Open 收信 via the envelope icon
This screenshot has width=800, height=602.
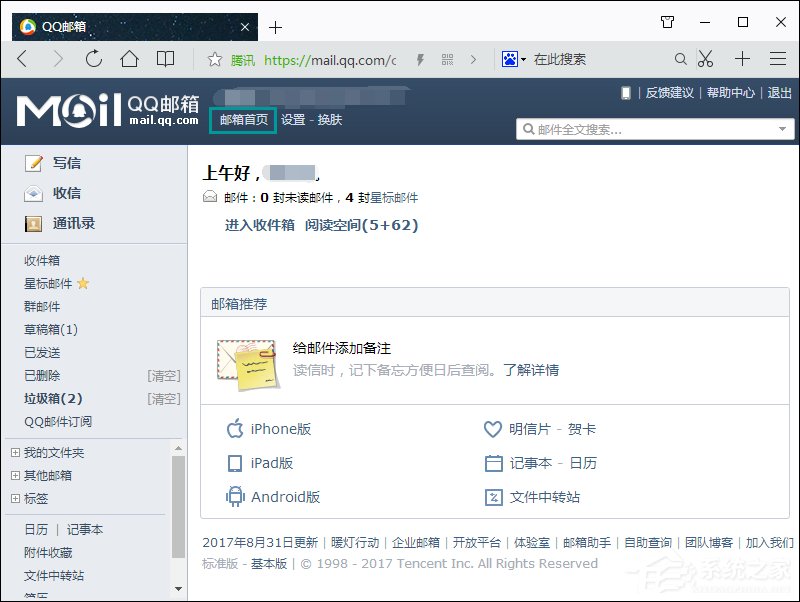[x=34, y=193]
